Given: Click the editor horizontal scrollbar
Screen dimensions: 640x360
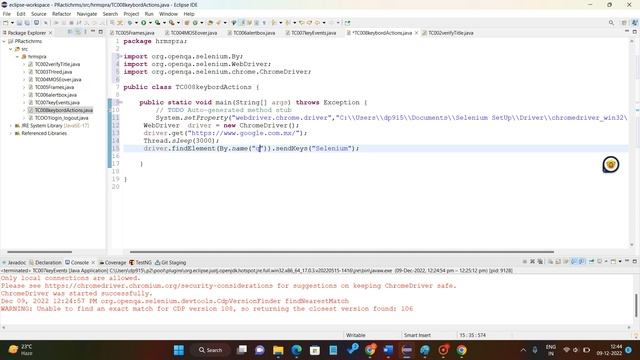Looking at the screenshot, I should [x=342, y=252].
